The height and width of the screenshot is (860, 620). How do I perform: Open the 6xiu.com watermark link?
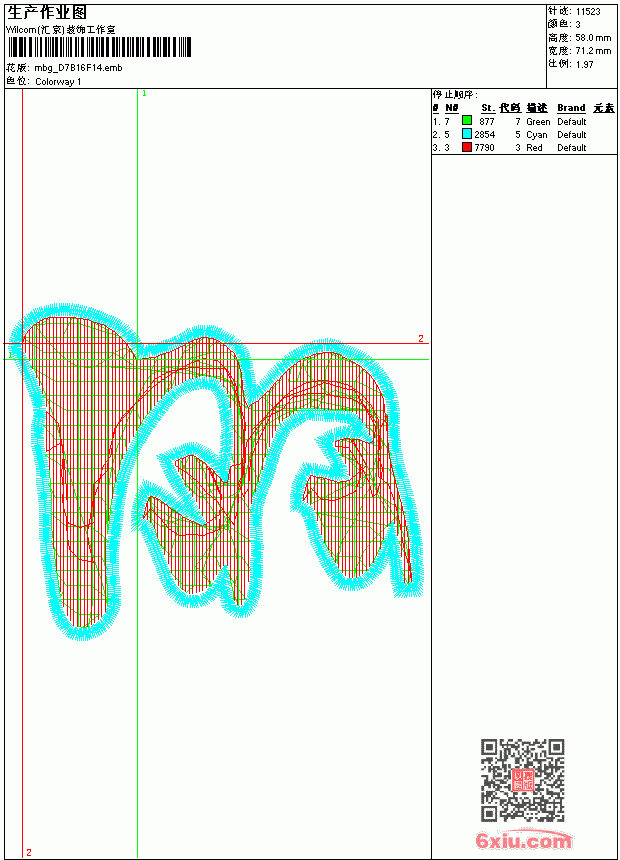(x=523, y=840)
